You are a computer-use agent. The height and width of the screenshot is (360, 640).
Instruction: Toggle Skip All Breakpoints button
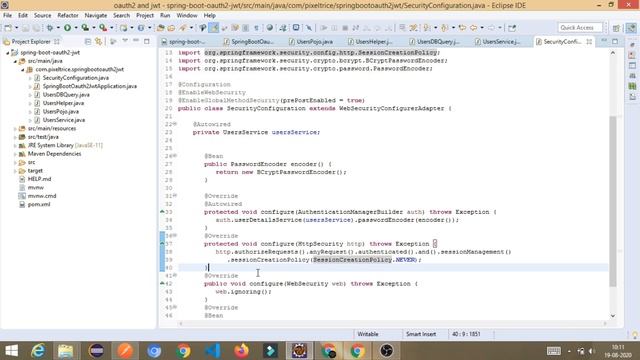[309, 28]
